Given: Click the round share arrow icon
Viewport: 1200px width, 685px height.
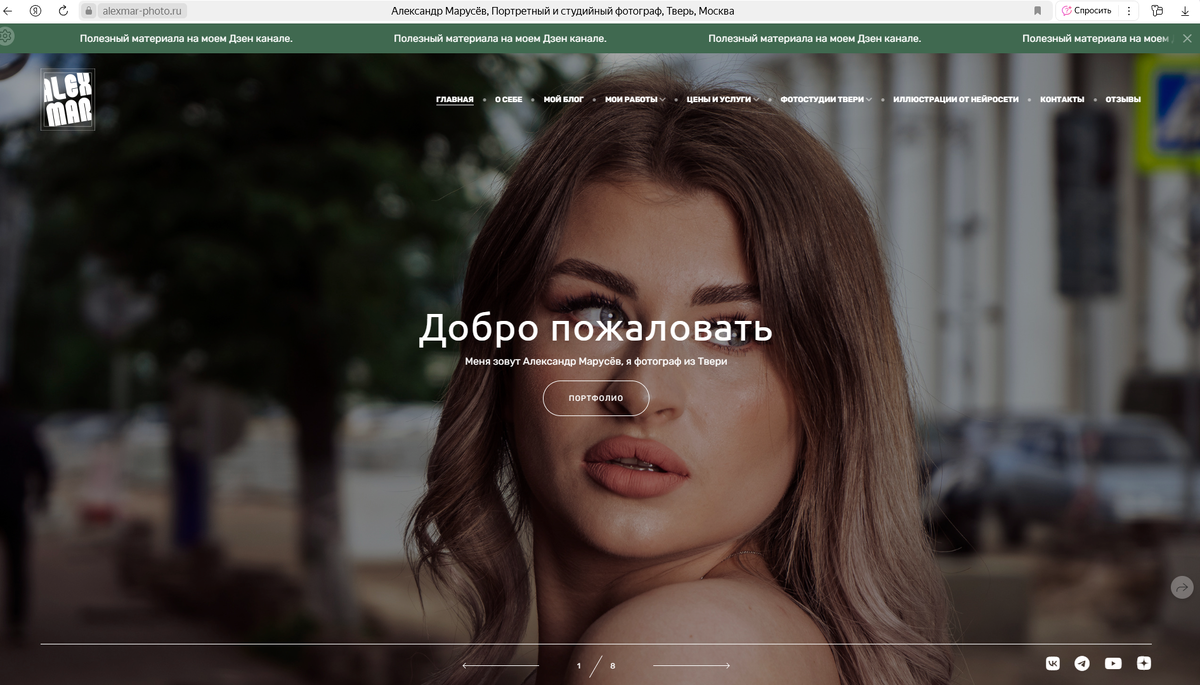Looking at the screenshot, I should 1182,587.
